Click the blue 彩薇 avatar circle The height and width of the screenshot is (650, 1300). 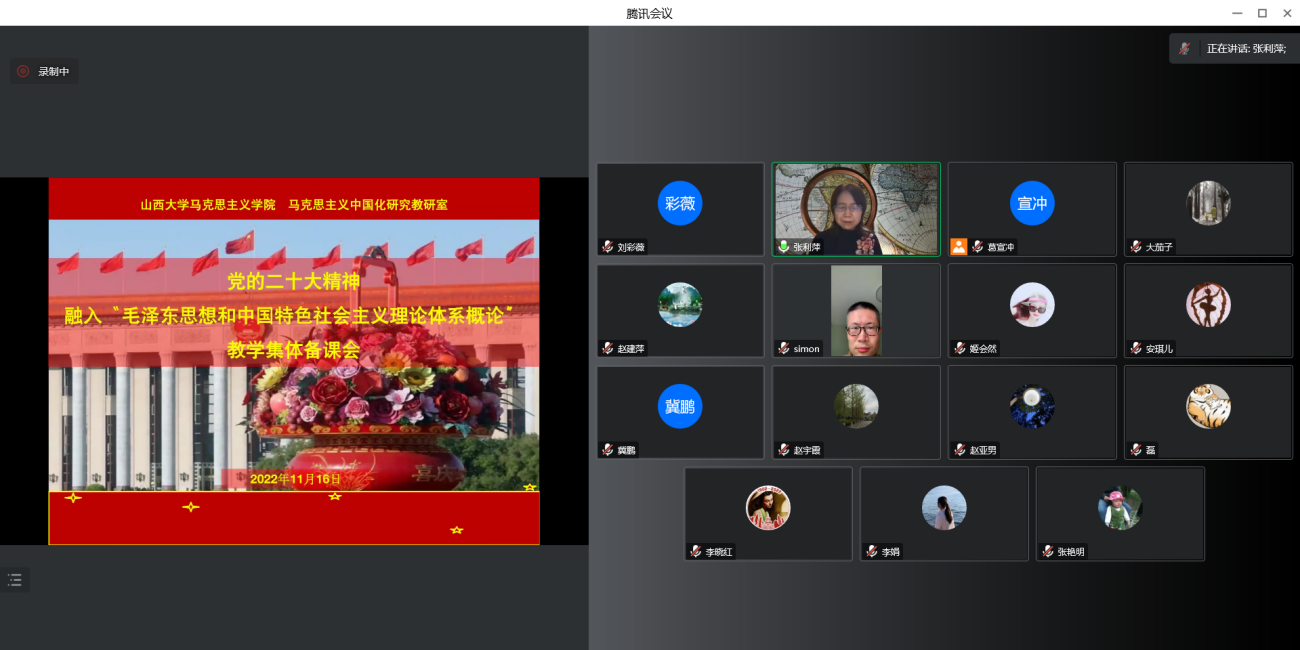point(680,203)
